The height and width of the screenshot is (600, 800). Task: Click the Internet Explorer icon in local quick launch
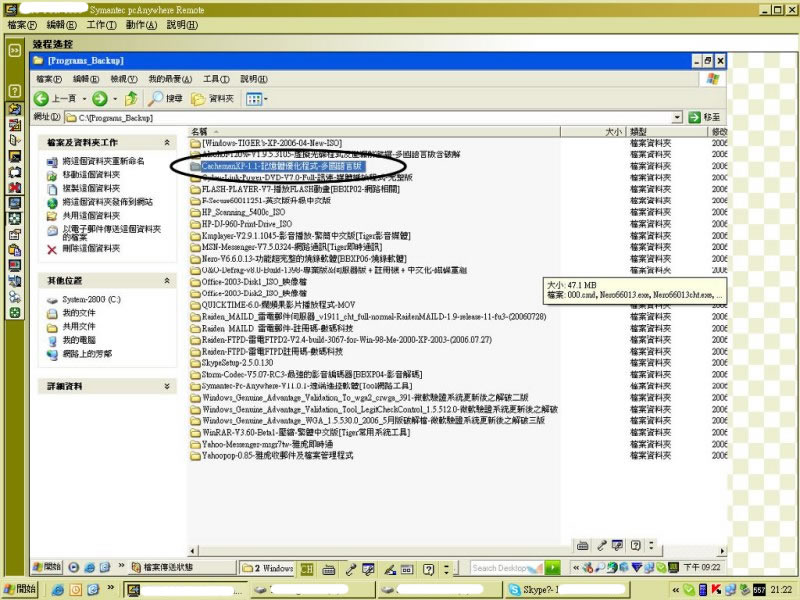point(58,590)
